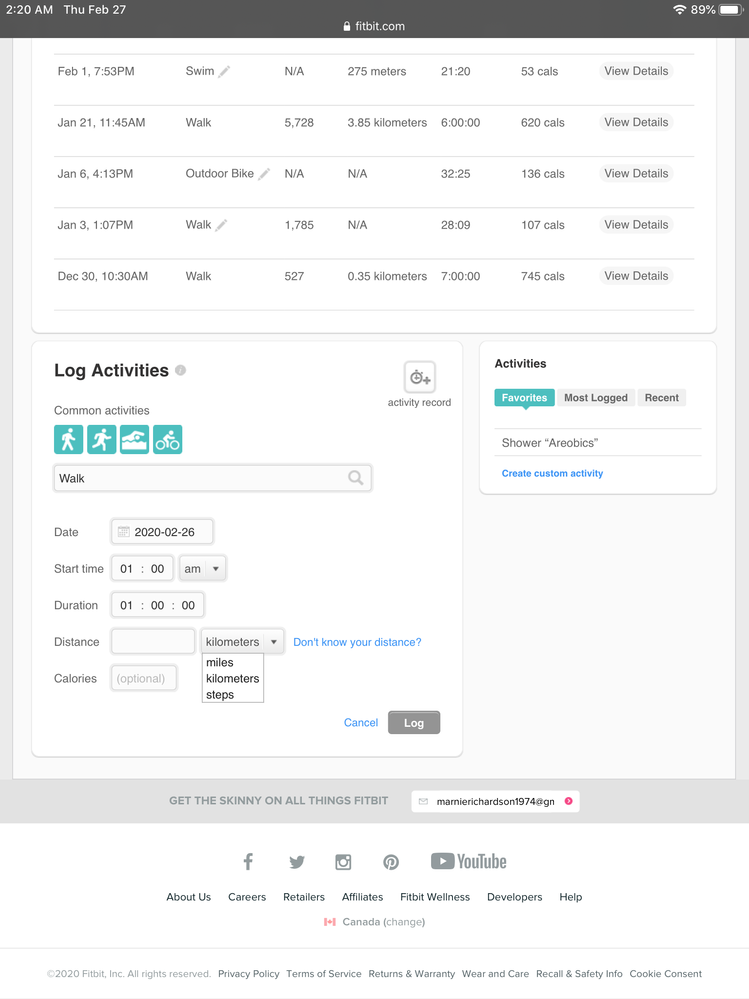Image resolution: width=749 pixels, height=999 pixels.
Task: Open the Cookie Consent link
Action: (666, 974)
